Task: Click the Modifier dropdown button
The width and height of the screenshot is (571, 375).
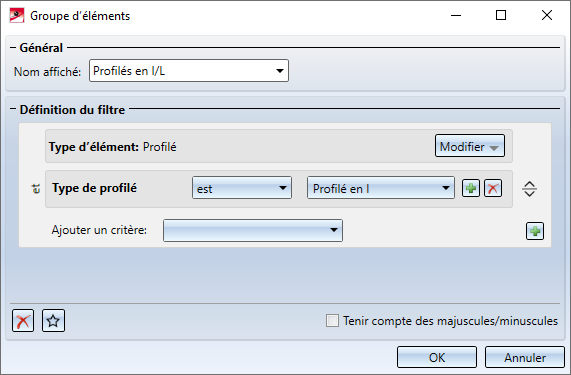Action: 469,146
